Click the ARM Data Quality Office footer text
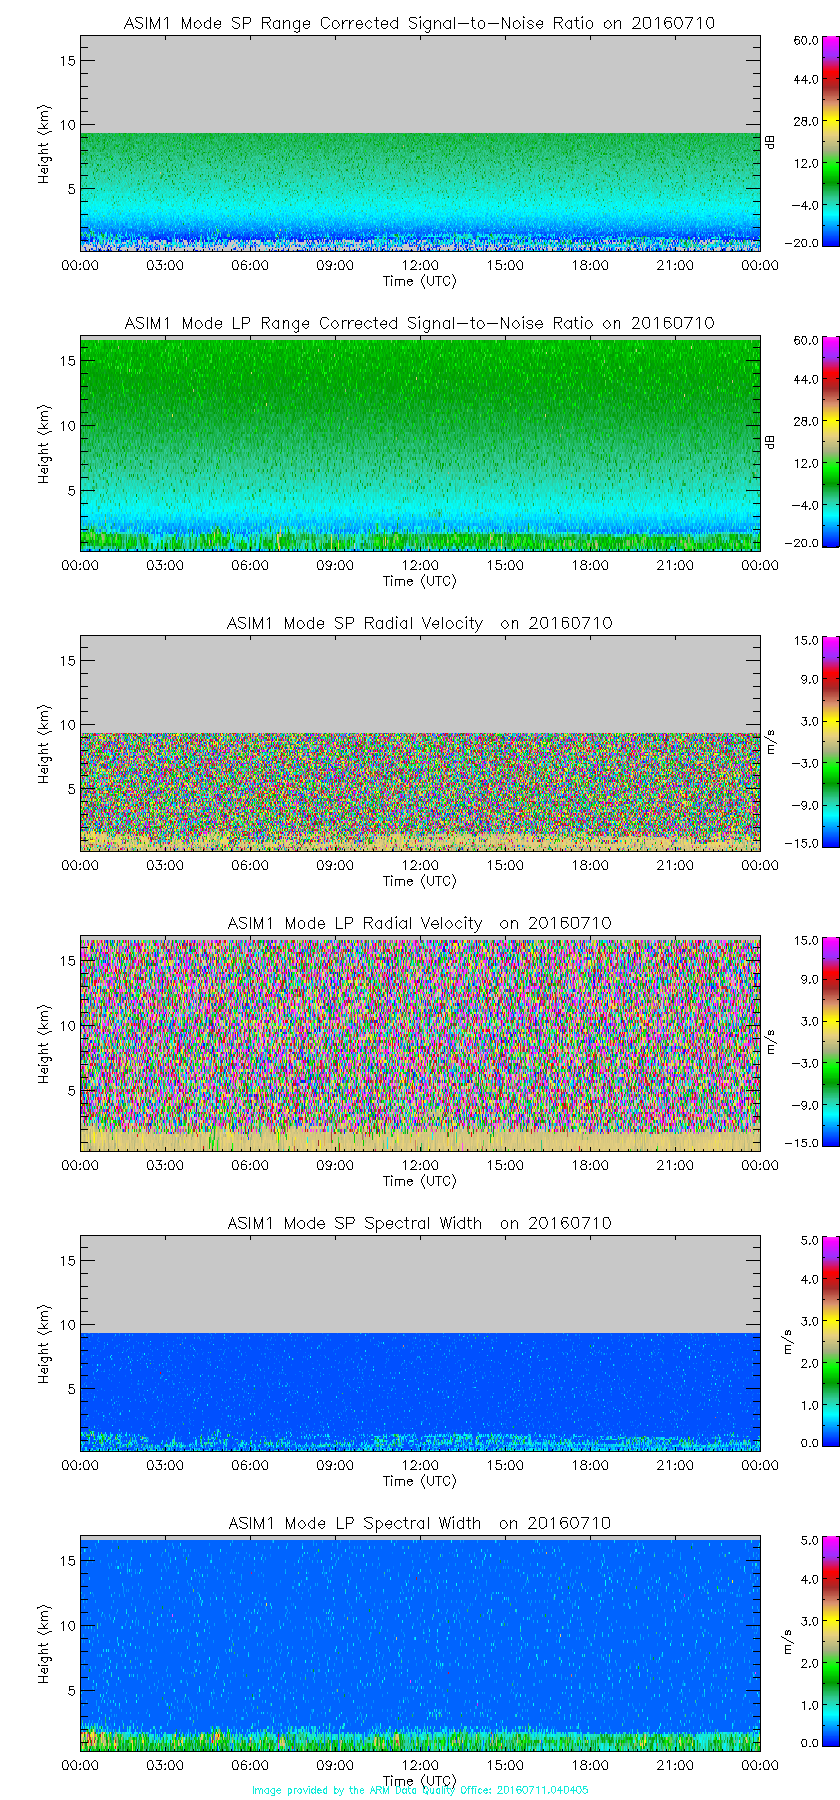This screenshot has height=1800, width=840. tap(420, 1790)
